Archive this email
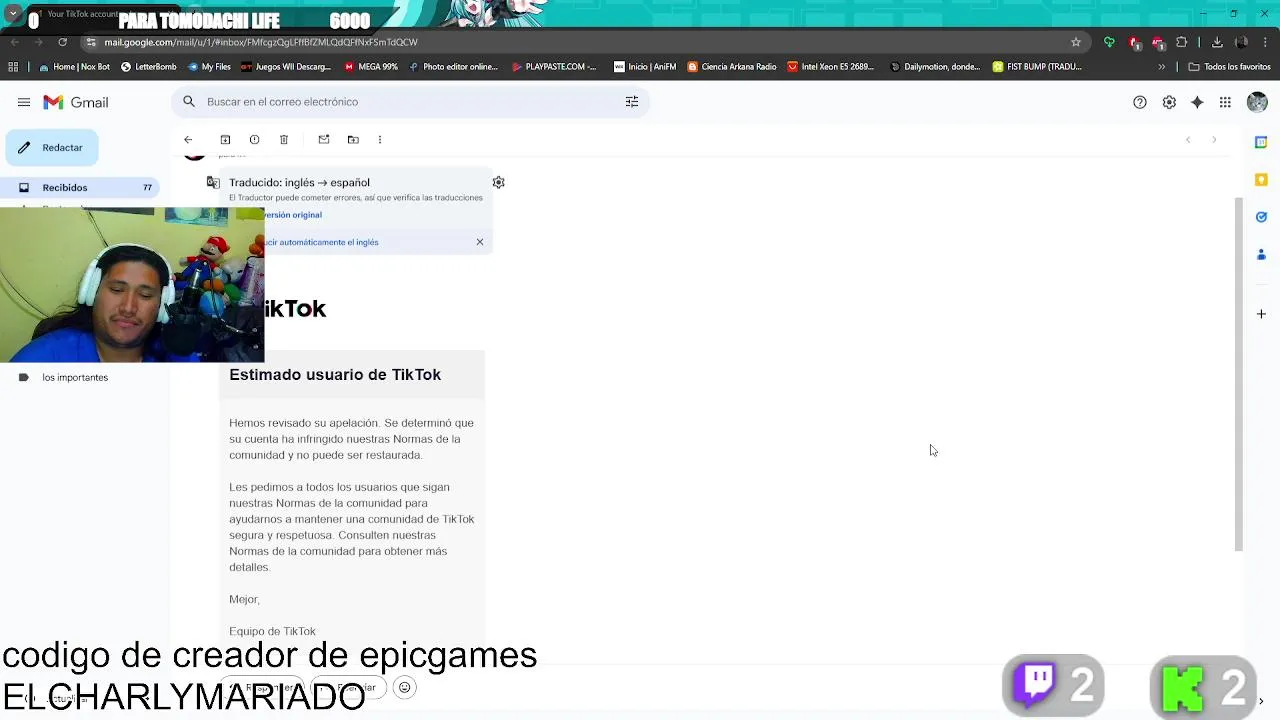This screenshot has width=1280, height=720. tap(225, 140)
